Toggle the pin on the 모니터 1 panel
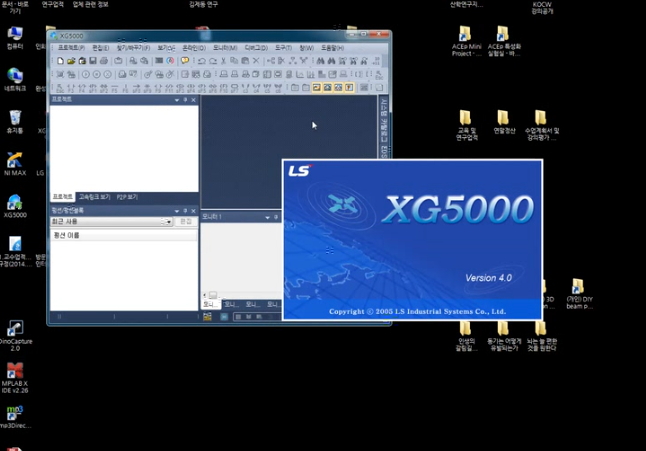This screenshot has width=646, height=451. point(276,216)
